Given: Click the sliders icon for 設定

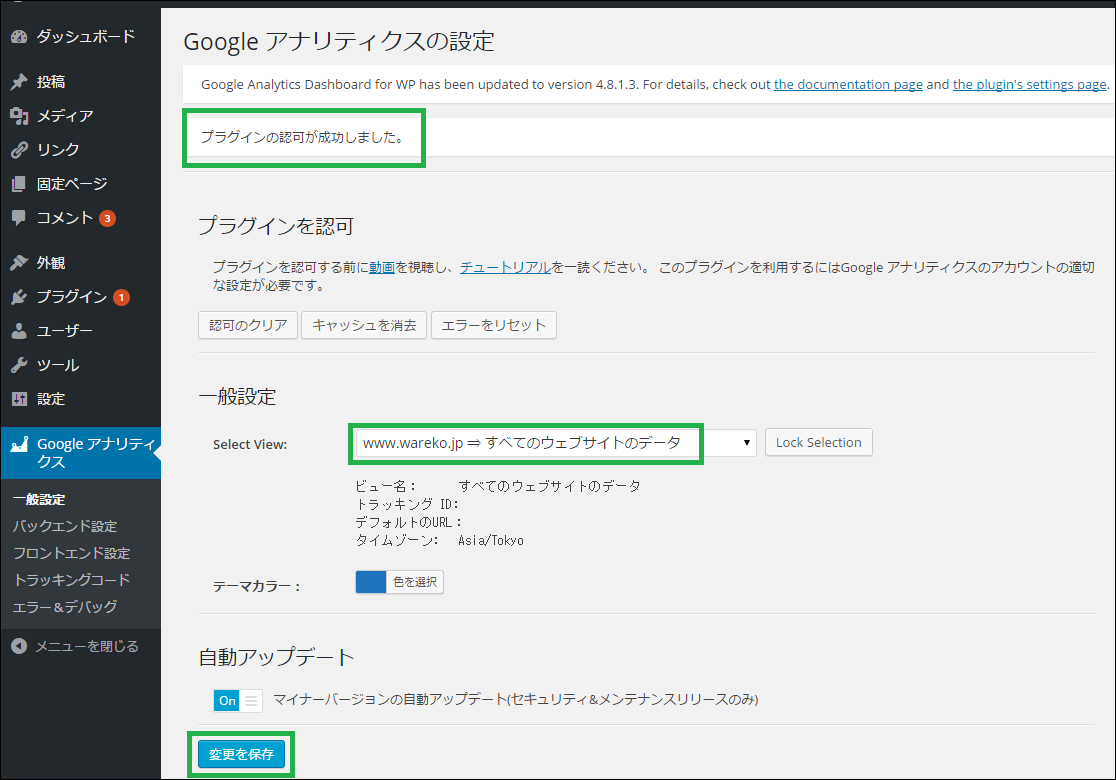Looking at the screenshot, I should click(19, 399).
